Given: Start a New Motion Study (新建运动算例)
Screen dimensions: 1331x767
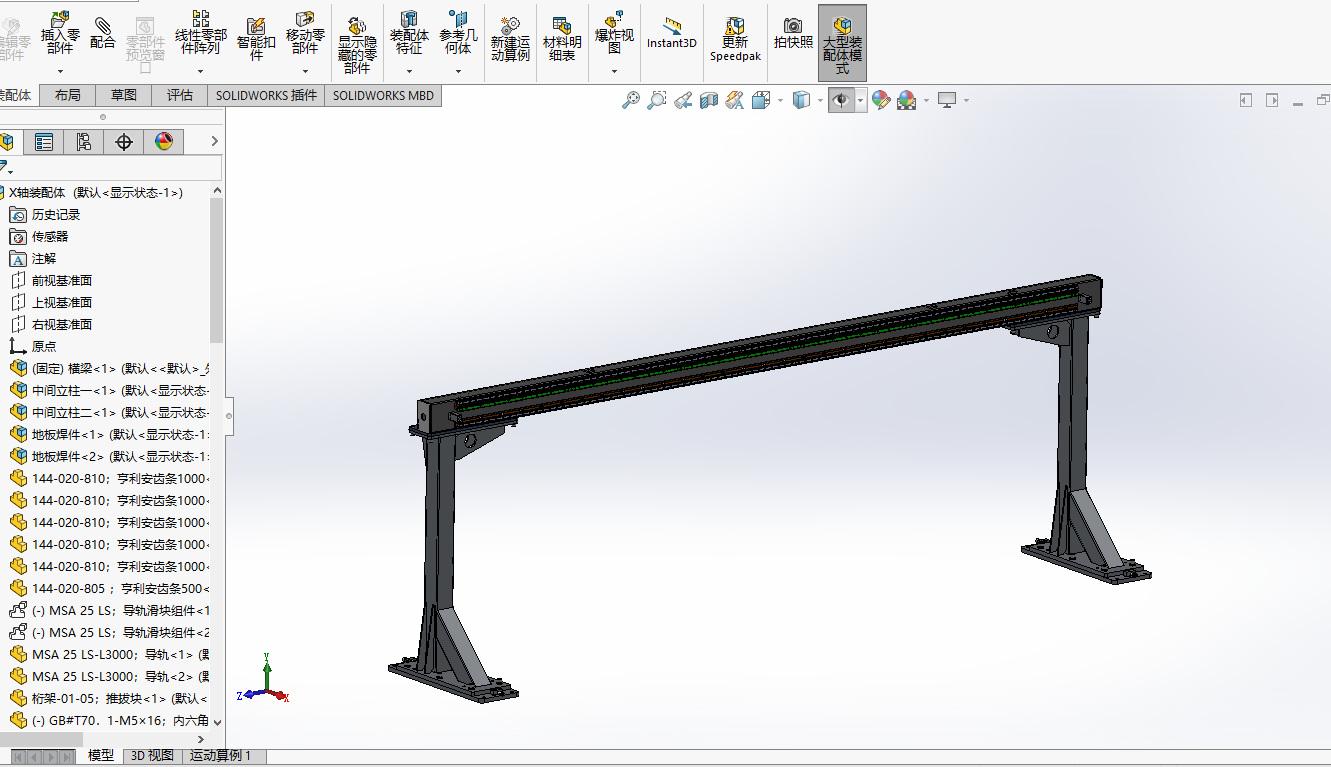Looking at the screenshot, I should tap(510, 40).
